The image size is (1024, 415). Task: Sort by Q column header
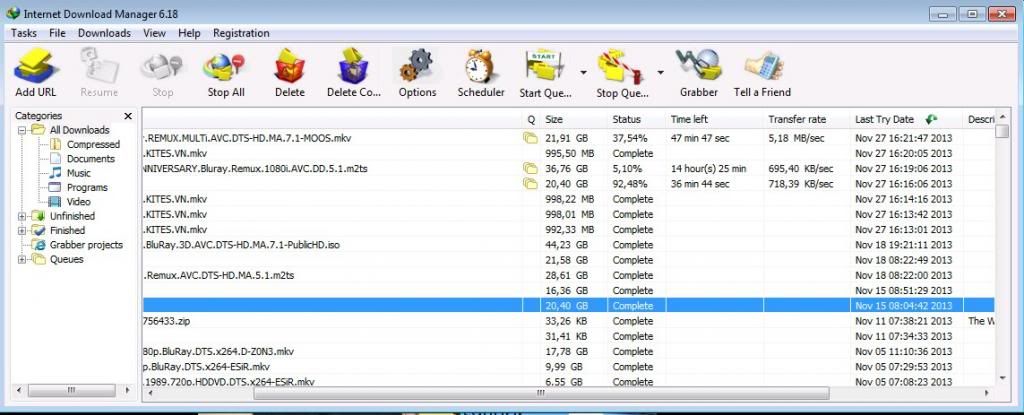[531, 120]
